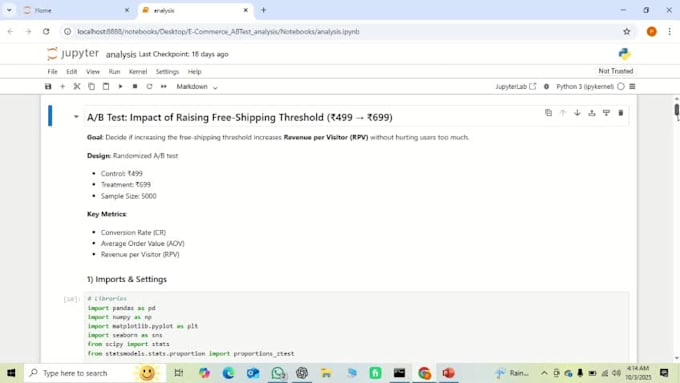Open the Windows Start menu
The height and width of the screenshot is (383, 680).
11,373
